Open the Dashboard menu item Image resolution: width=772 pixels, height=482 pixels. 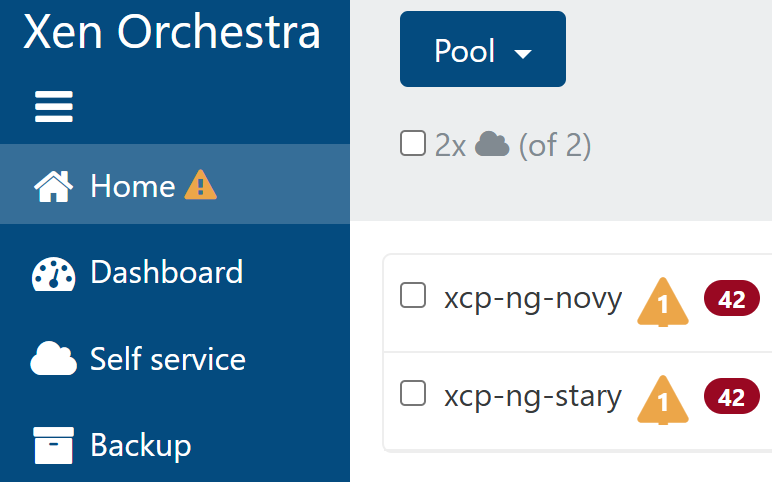tap(166, 272)
